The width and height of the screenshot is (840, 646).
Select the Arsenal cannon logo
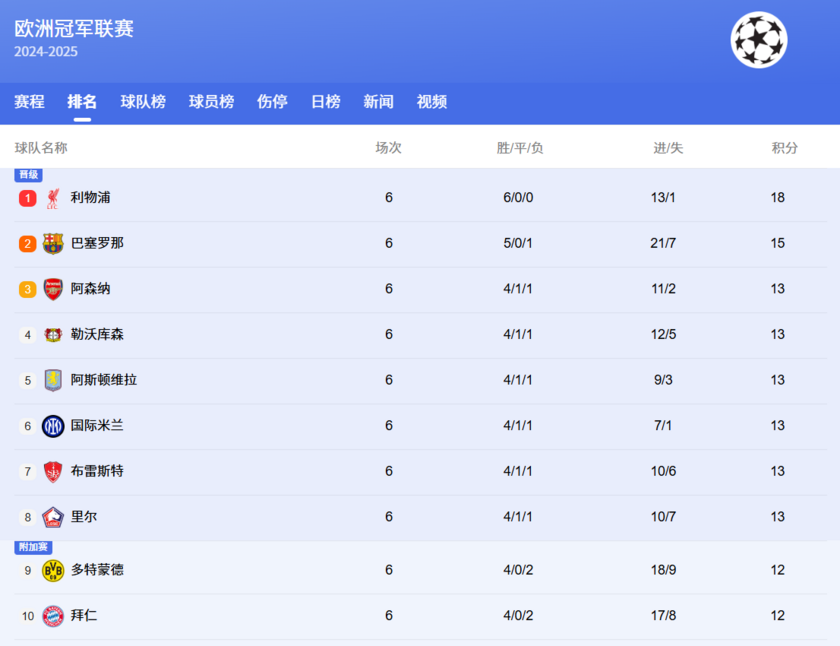click(51, 289)
